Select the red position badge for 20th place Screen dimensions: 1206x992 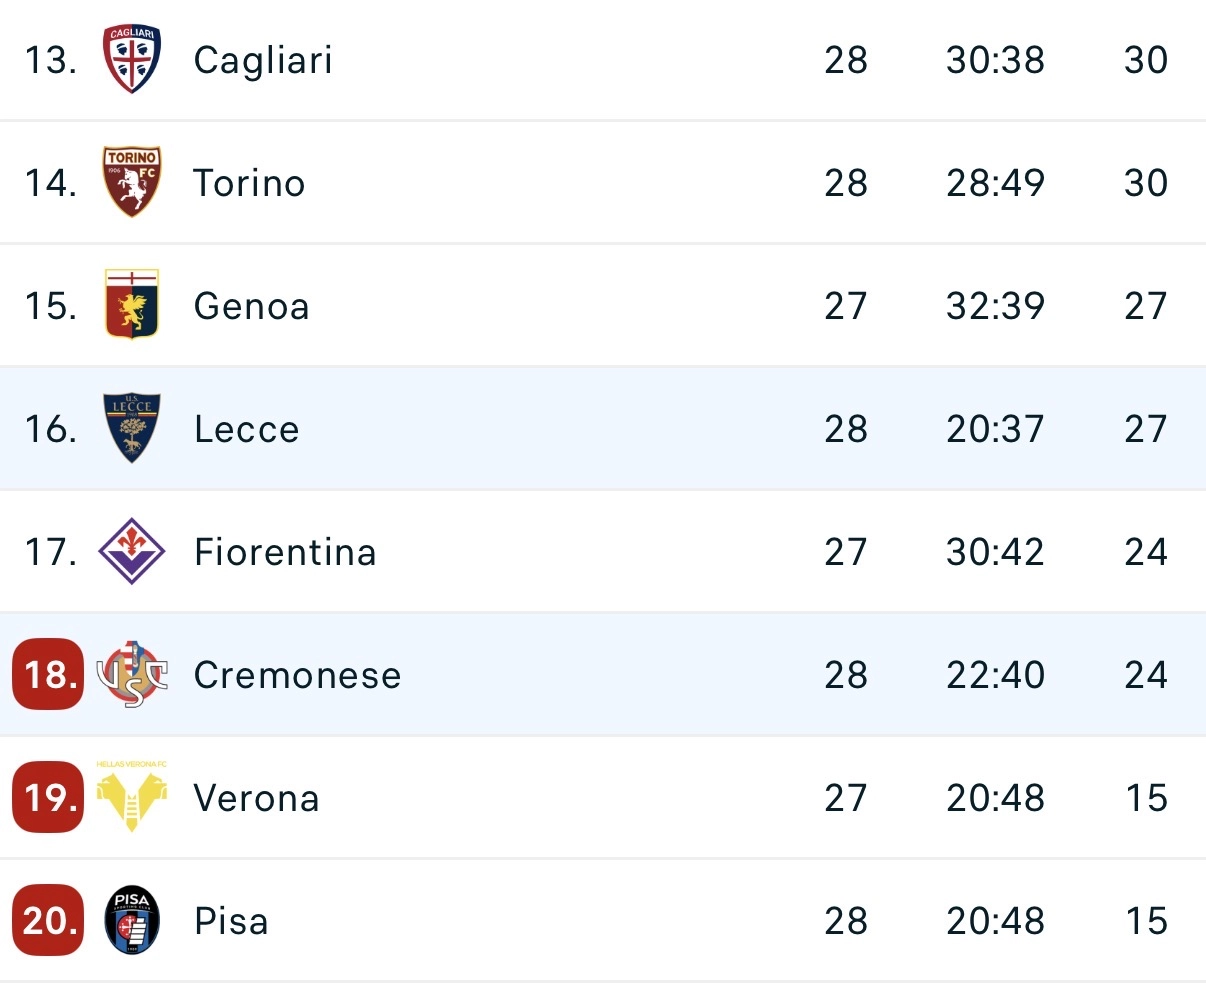pos(46,921)
